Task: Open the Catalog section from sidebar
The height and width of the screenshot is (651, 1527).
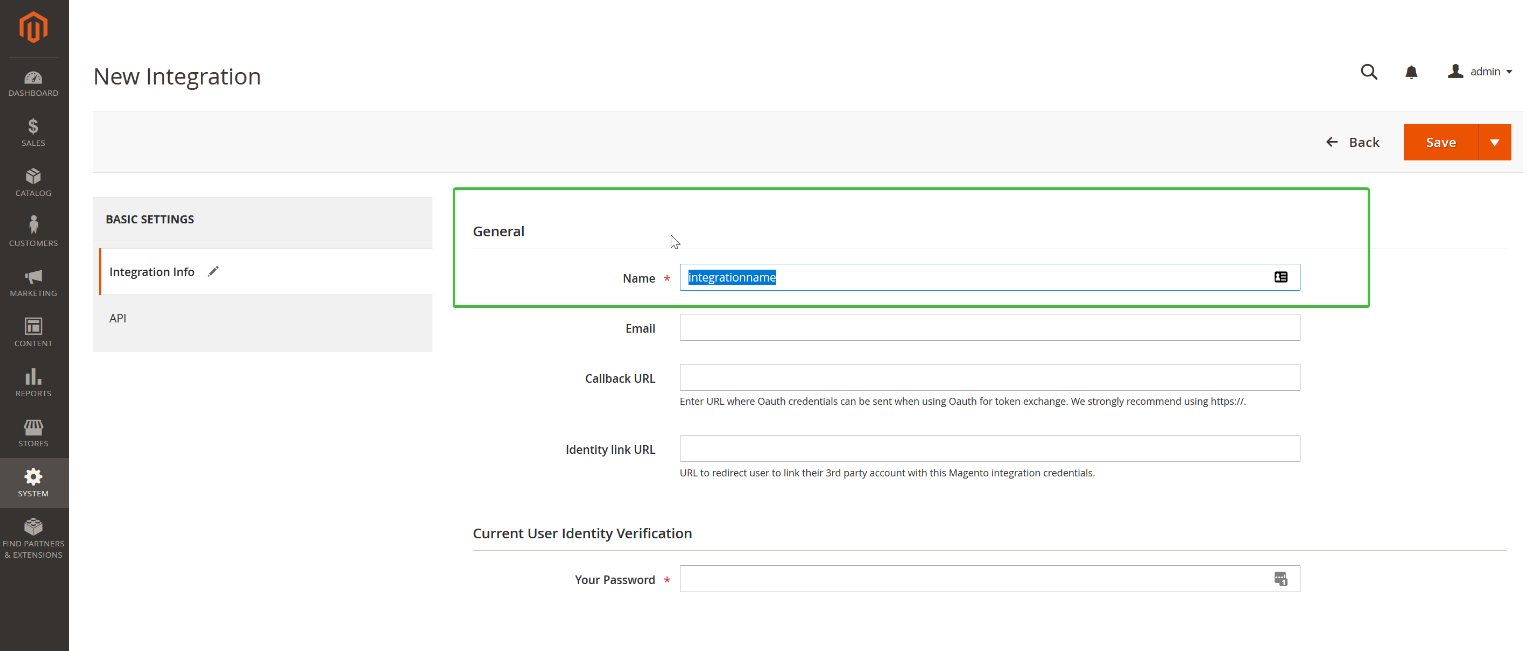Action: [x=33, y=182]
